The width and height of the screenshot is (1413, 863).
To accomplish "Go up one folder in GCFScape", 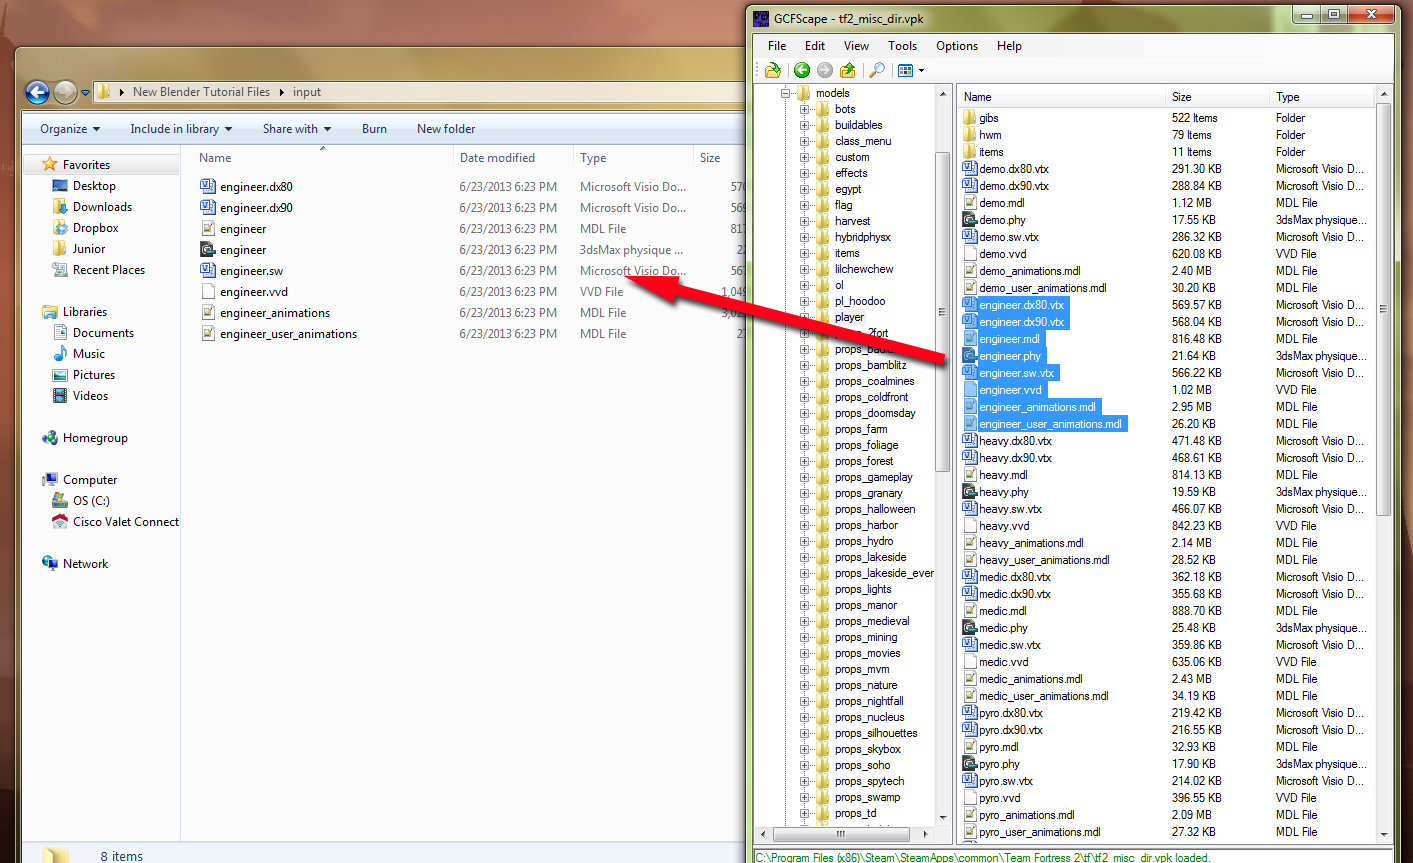I will [848, 70].
